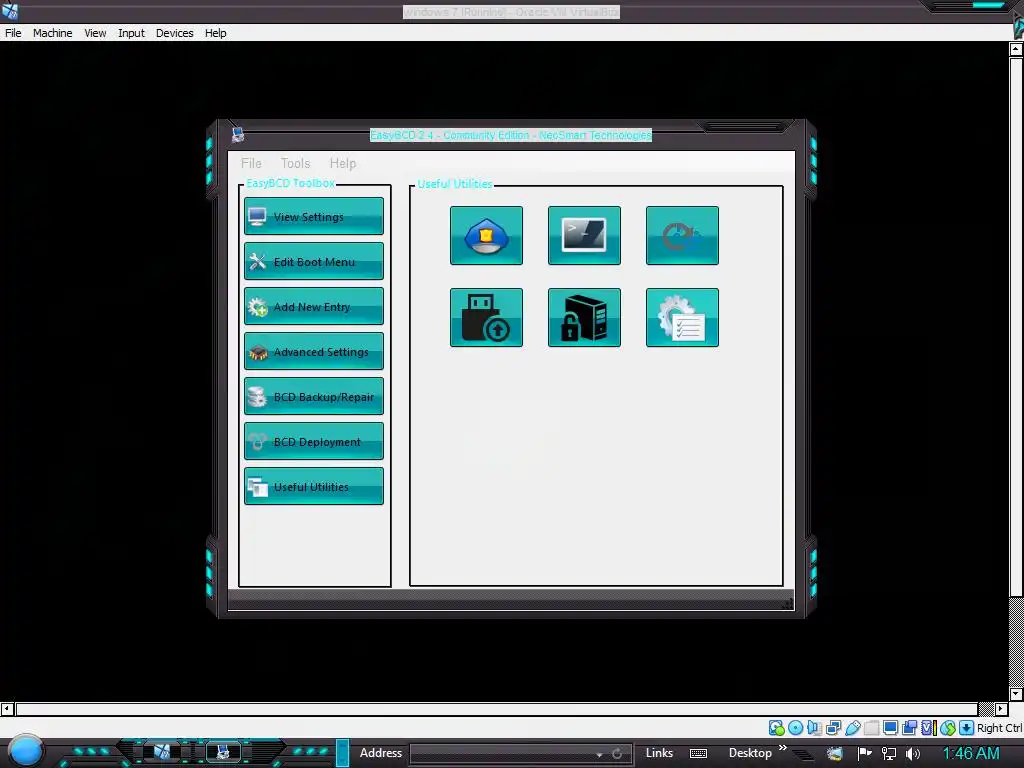Open EasyBCD Help menu
Screen dimensions: 1024x768
342,163
